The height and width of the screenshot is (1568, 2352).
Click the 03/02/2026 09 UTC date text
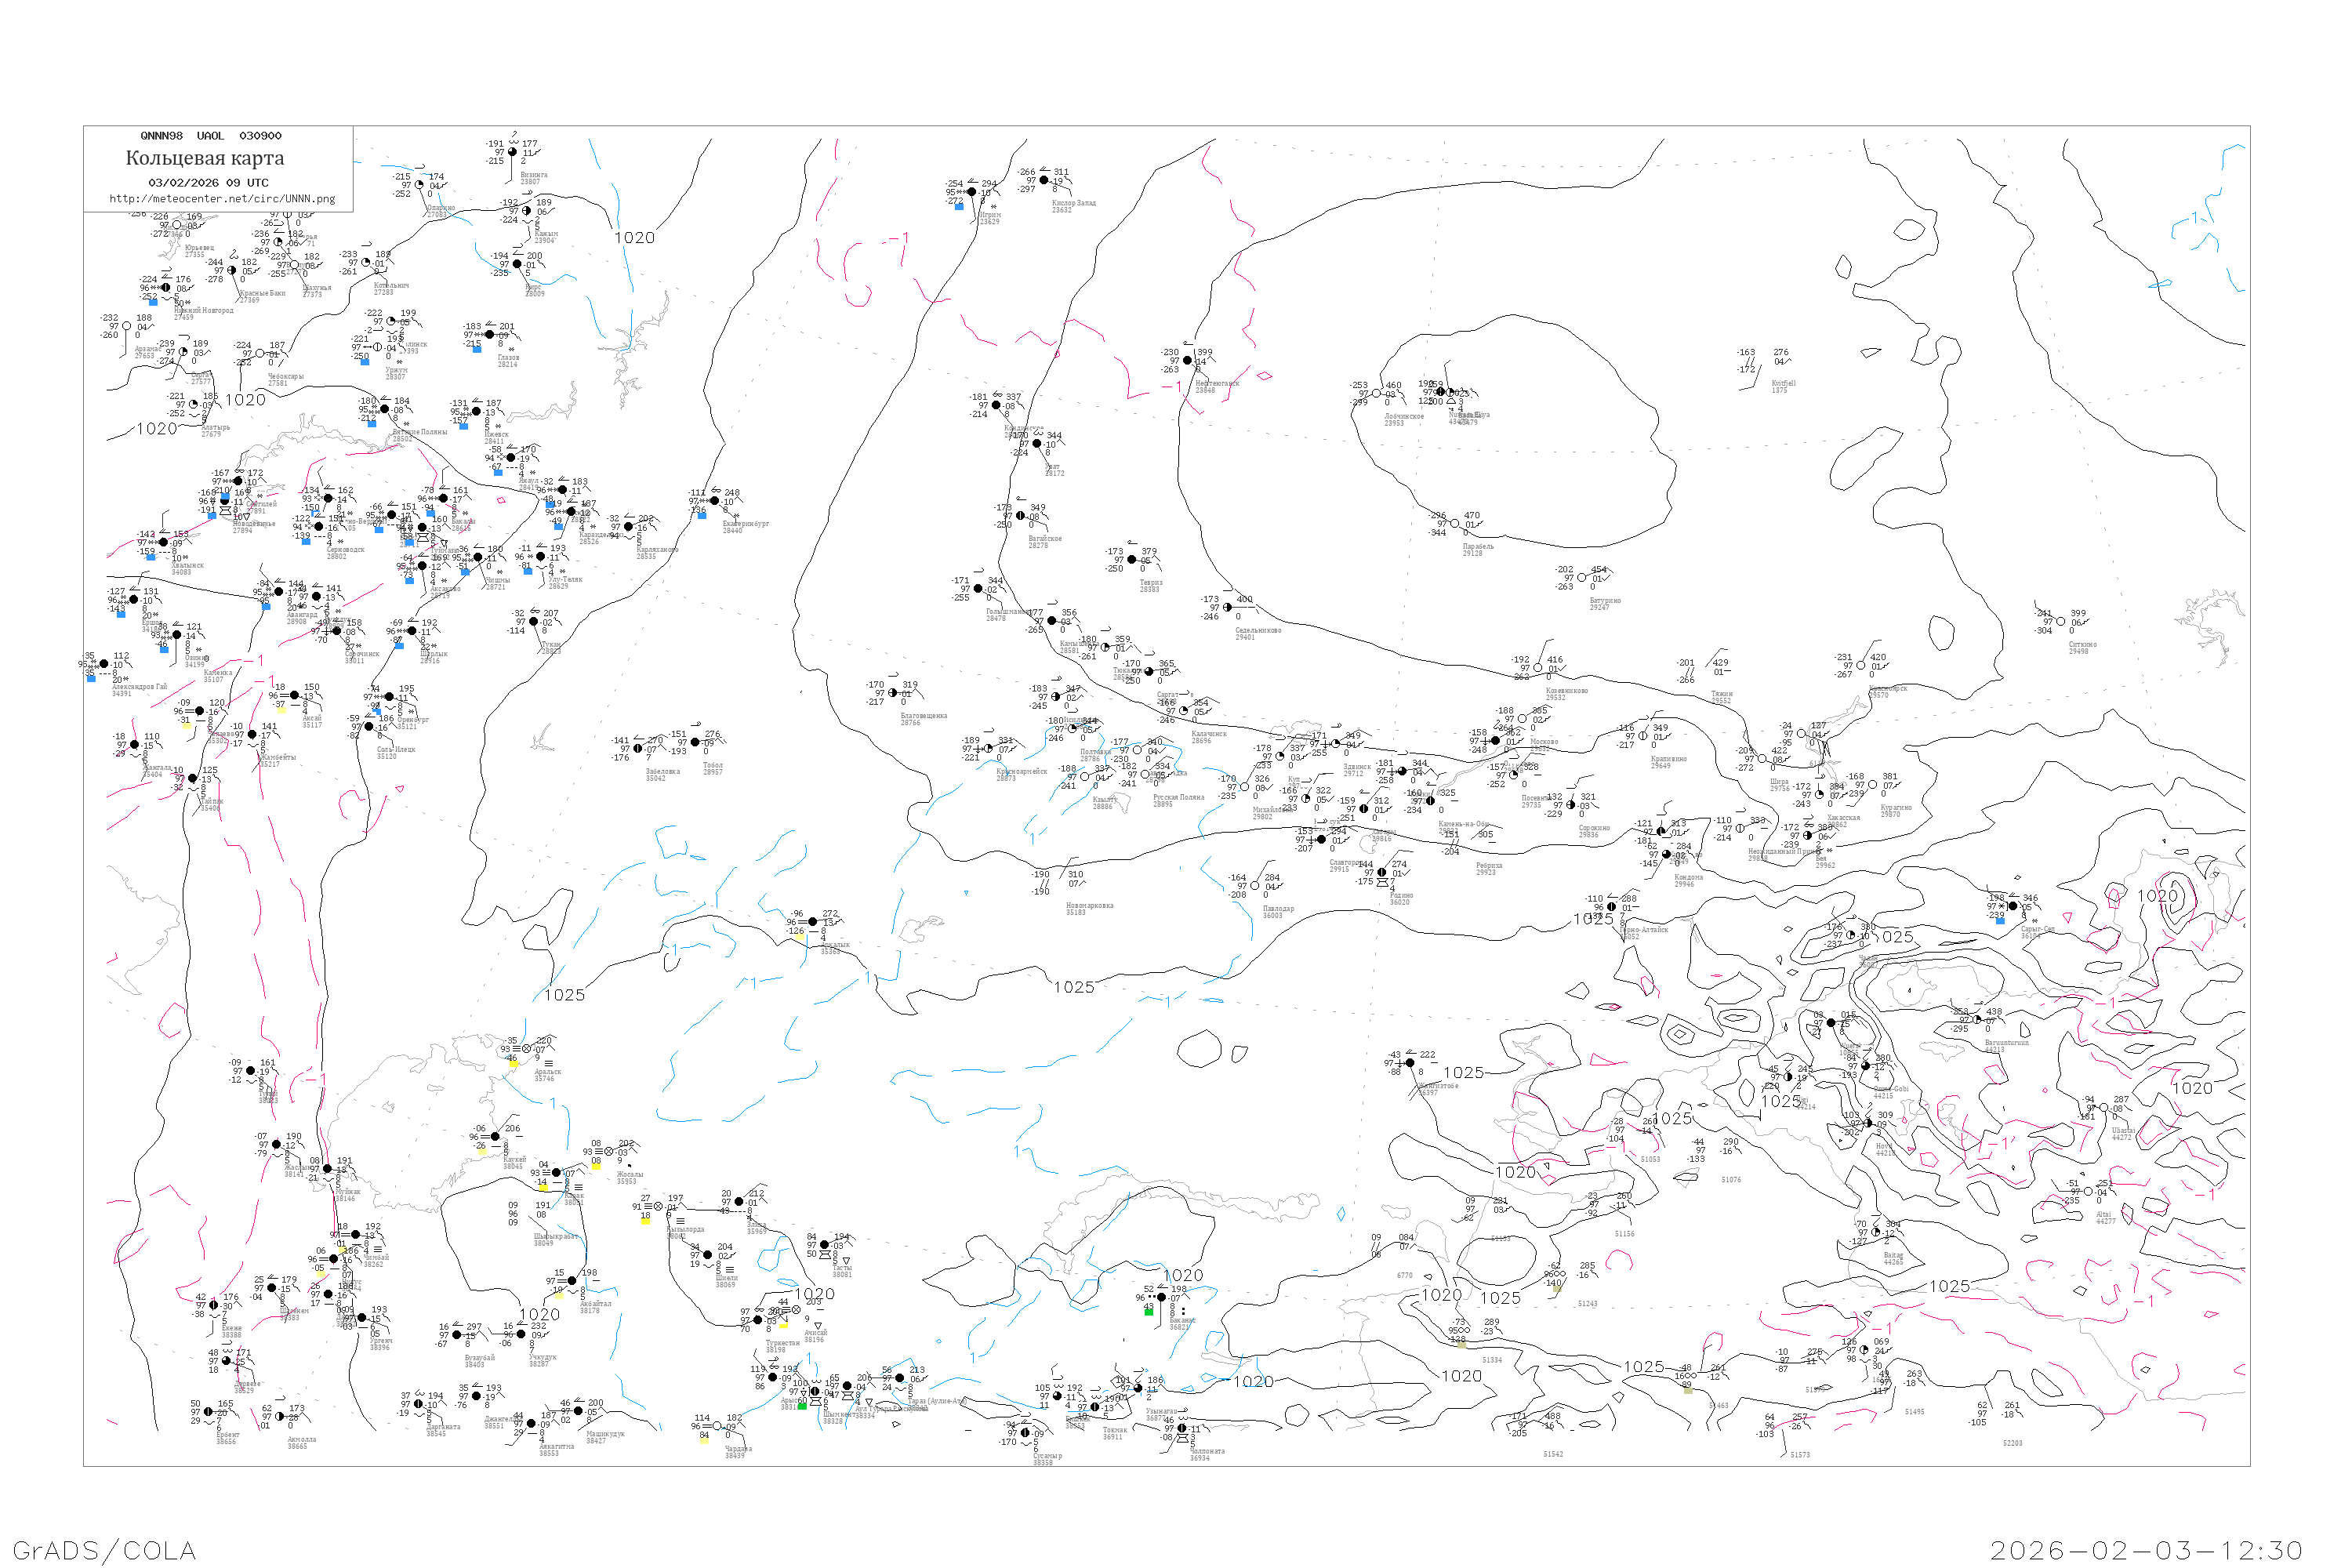(208, 183)
